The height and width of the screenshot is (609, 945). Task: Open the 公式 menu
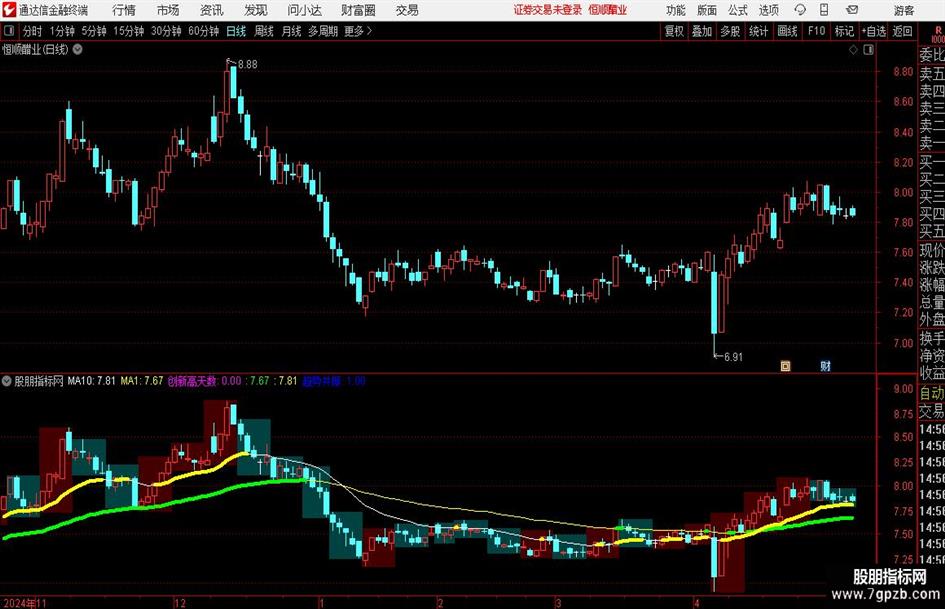(x=737, y=10)
